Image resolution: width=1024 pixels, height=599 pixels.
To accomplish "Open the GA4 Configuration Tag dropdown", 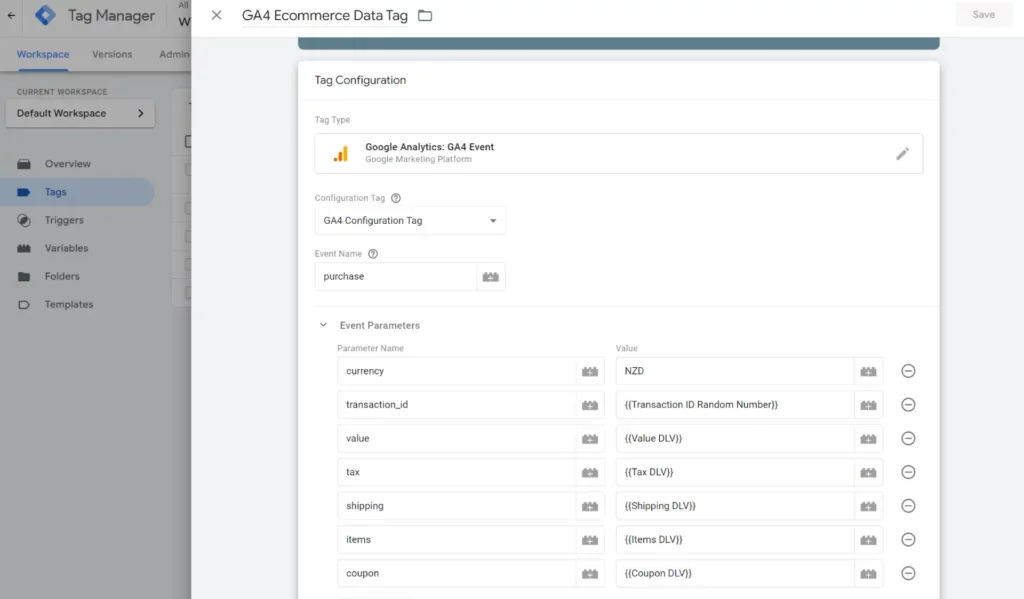I will coord(410,221).
